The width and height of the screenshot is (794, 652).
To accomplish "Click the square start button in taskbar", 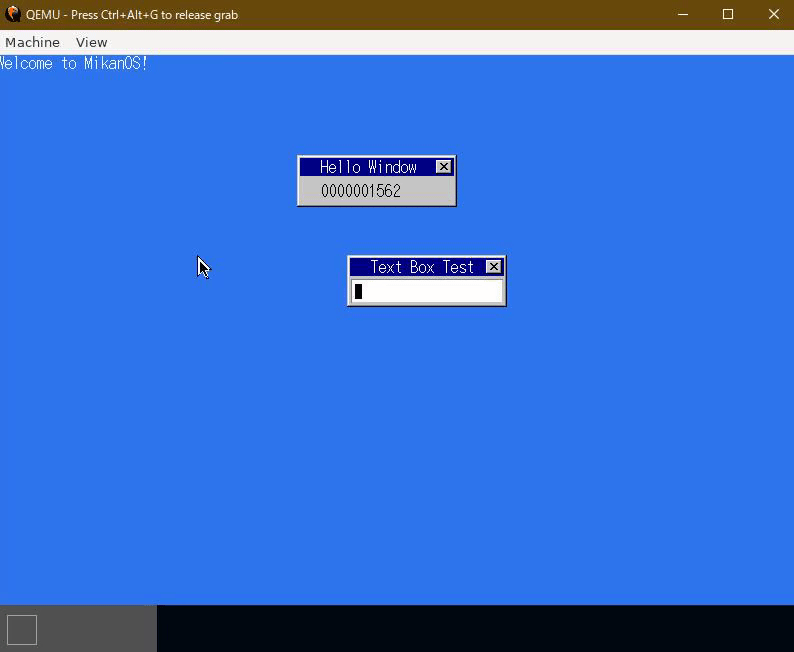I will [22, 630].
